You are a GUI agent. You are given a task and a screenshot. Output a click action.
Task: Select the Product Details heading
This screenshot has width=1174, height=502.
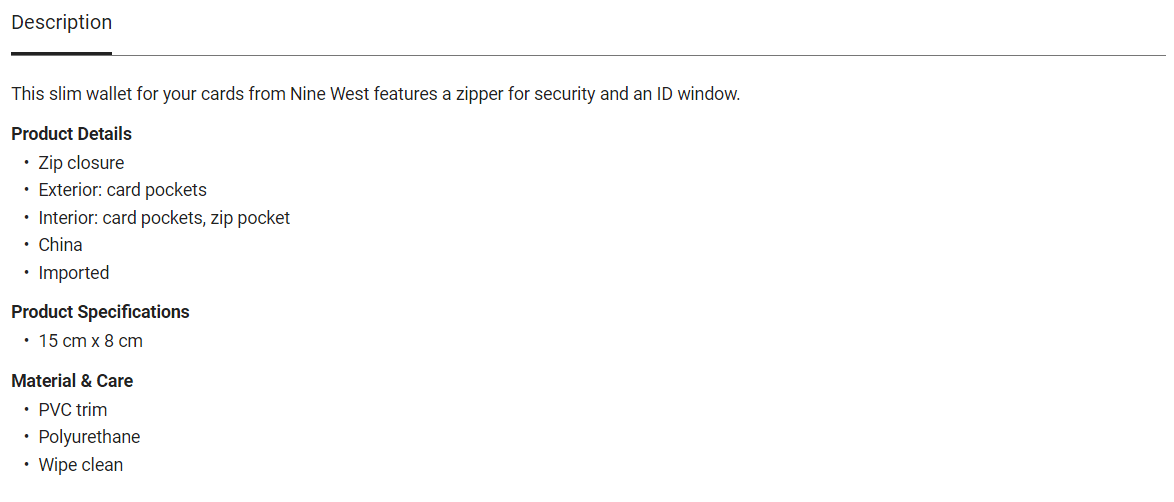click(72, 134)
